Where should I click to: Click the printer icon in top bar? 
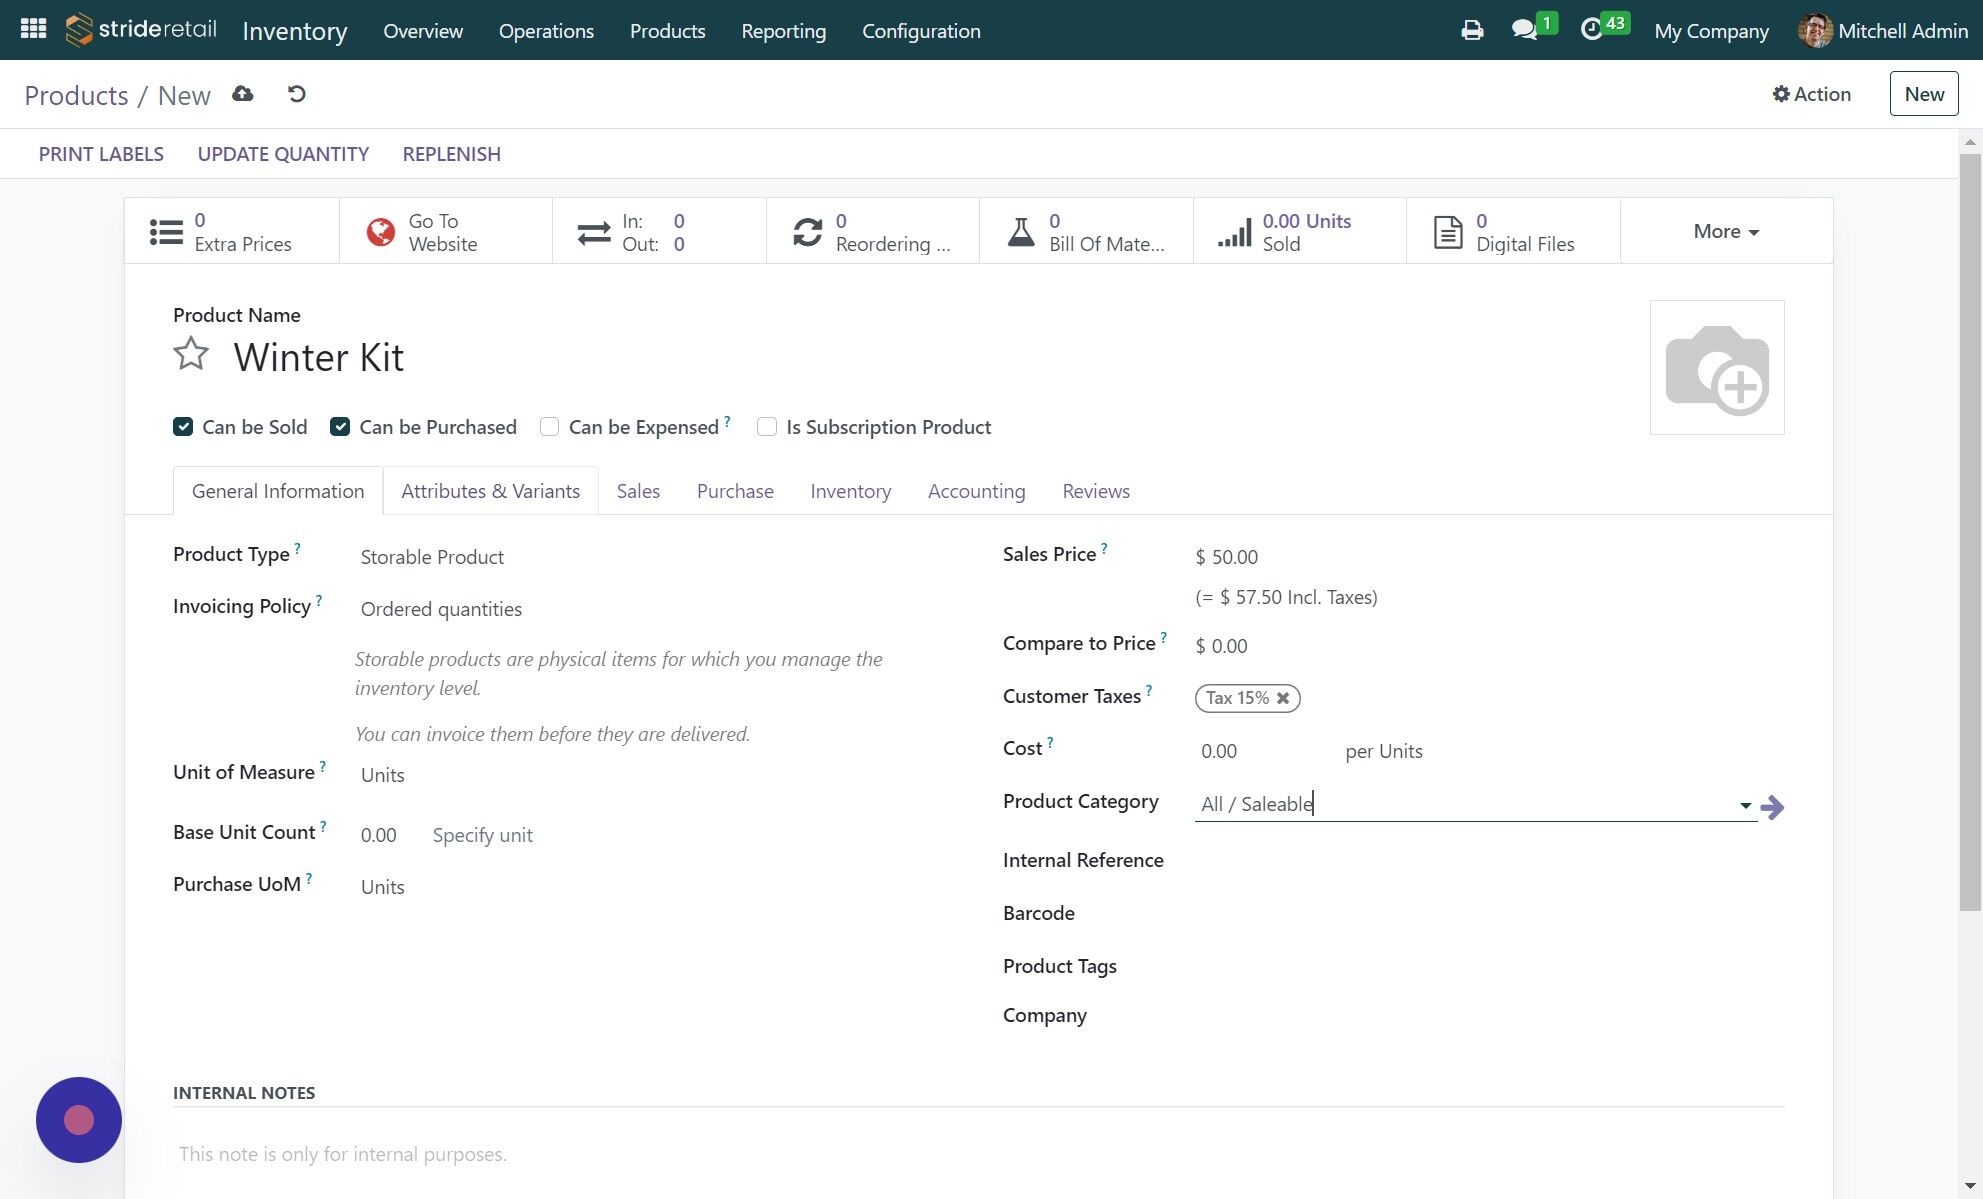[1471, 30]
